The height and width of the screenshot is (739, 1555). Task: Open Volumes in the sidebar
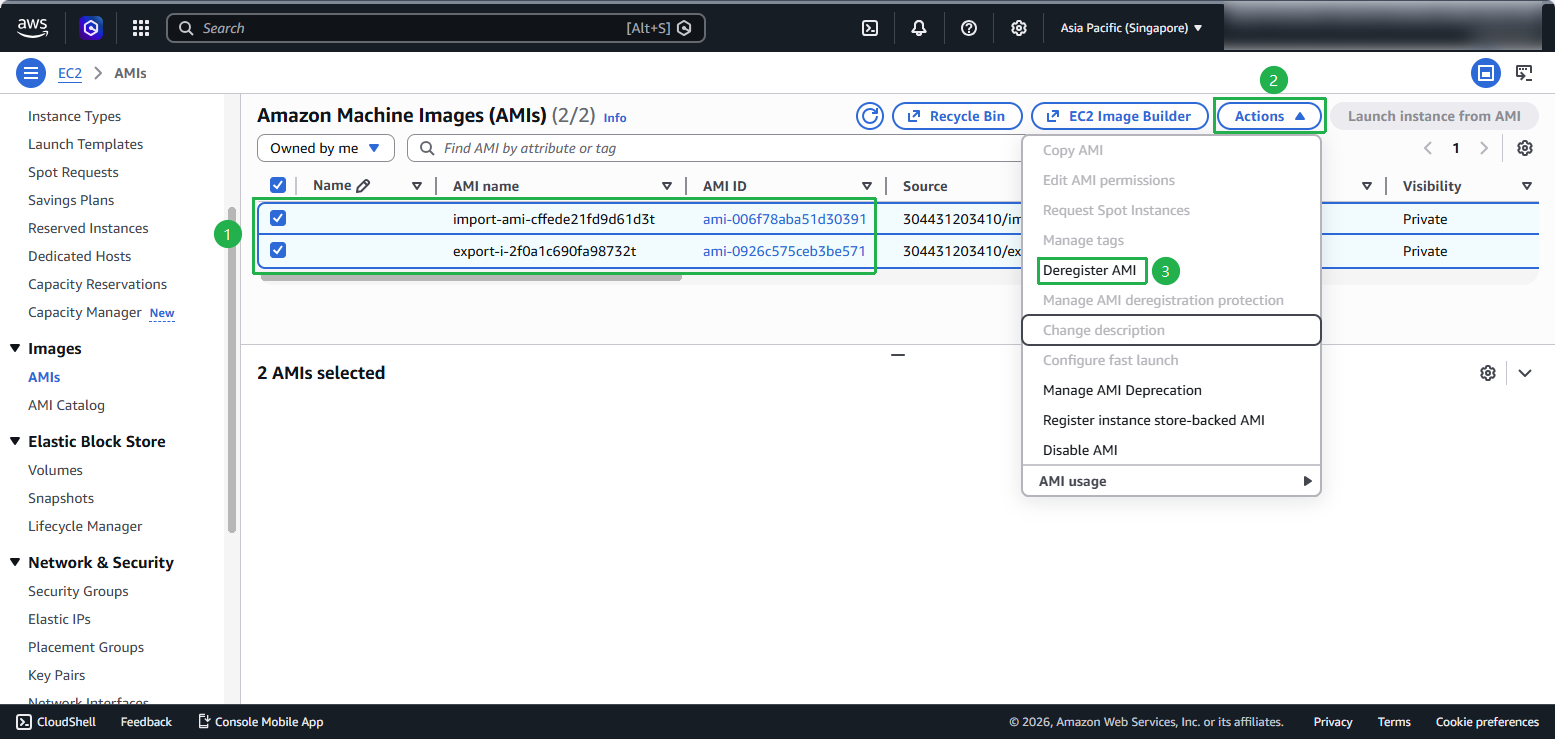55,470
